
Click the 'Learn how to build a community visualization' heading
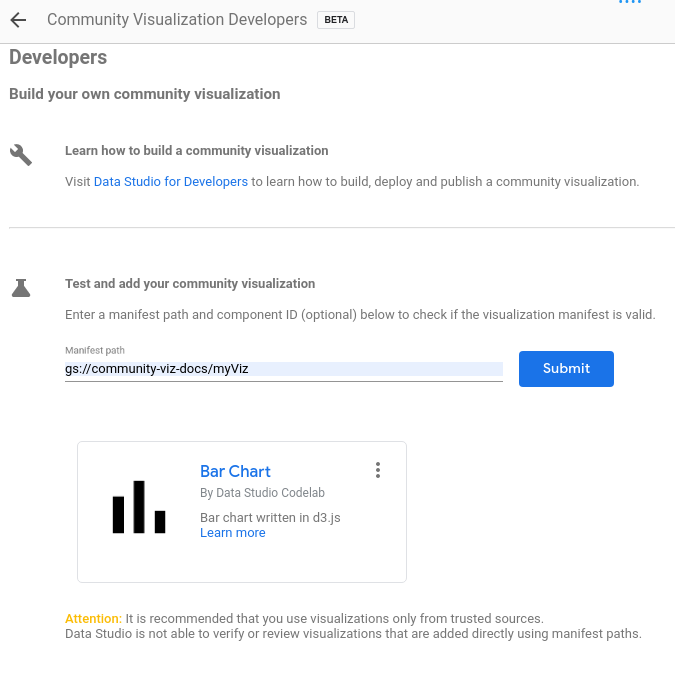point(196,151)
